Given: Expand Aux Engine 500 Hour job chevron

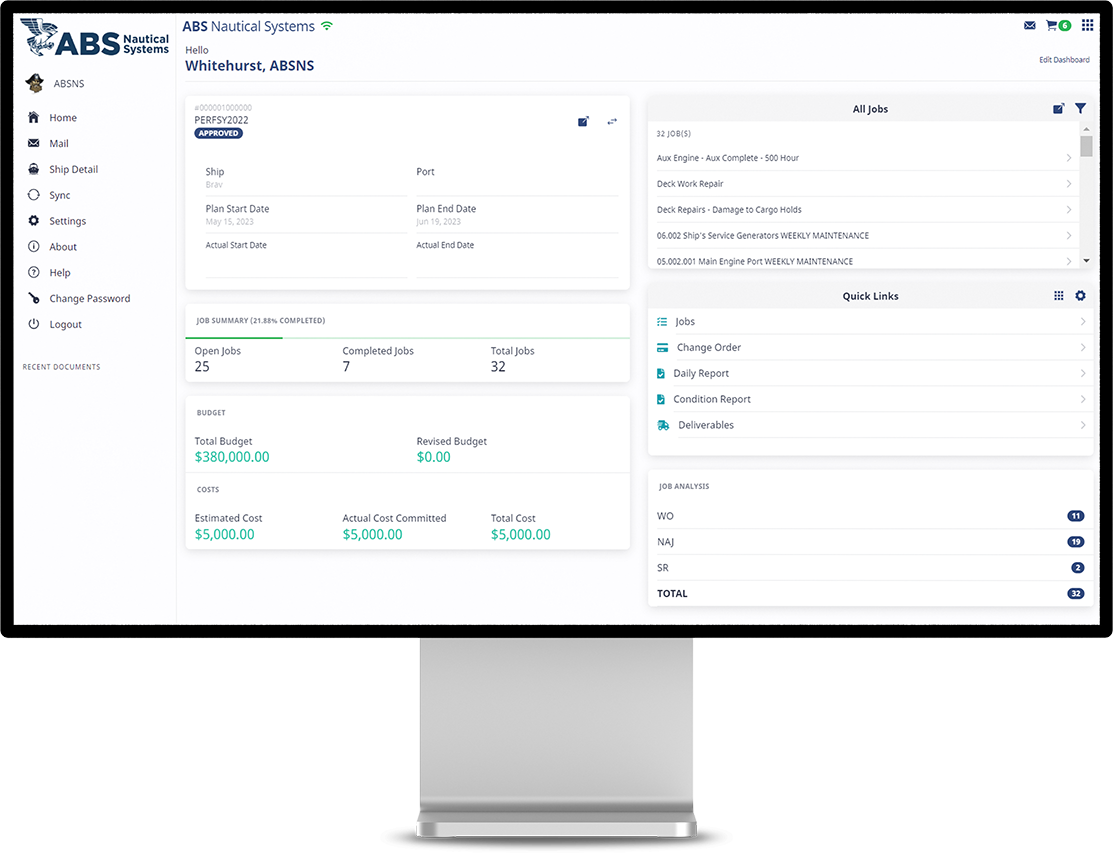Looking at the screenshot, I should click(1068, 158).
